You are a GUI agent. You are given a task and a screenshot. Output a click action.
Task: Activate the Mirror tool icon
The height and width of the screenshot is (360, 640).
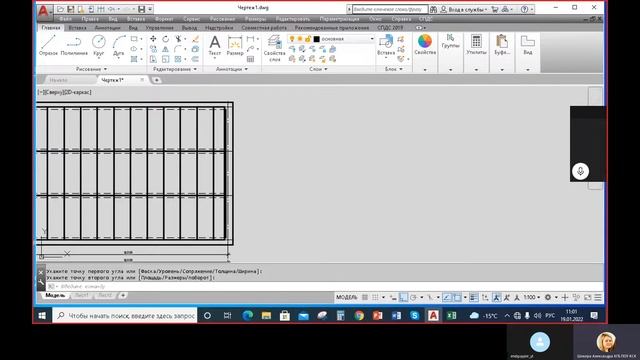pos(165,49)
